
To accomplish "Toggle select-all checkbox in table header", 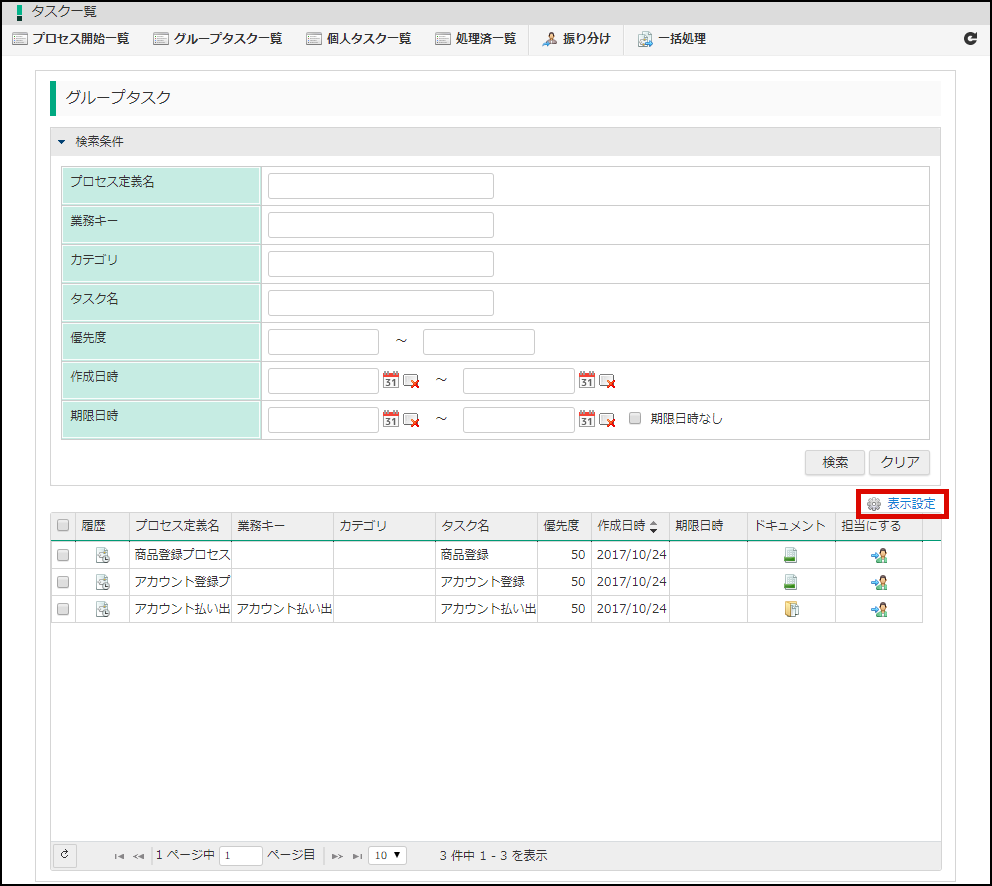I will (63, 526).
